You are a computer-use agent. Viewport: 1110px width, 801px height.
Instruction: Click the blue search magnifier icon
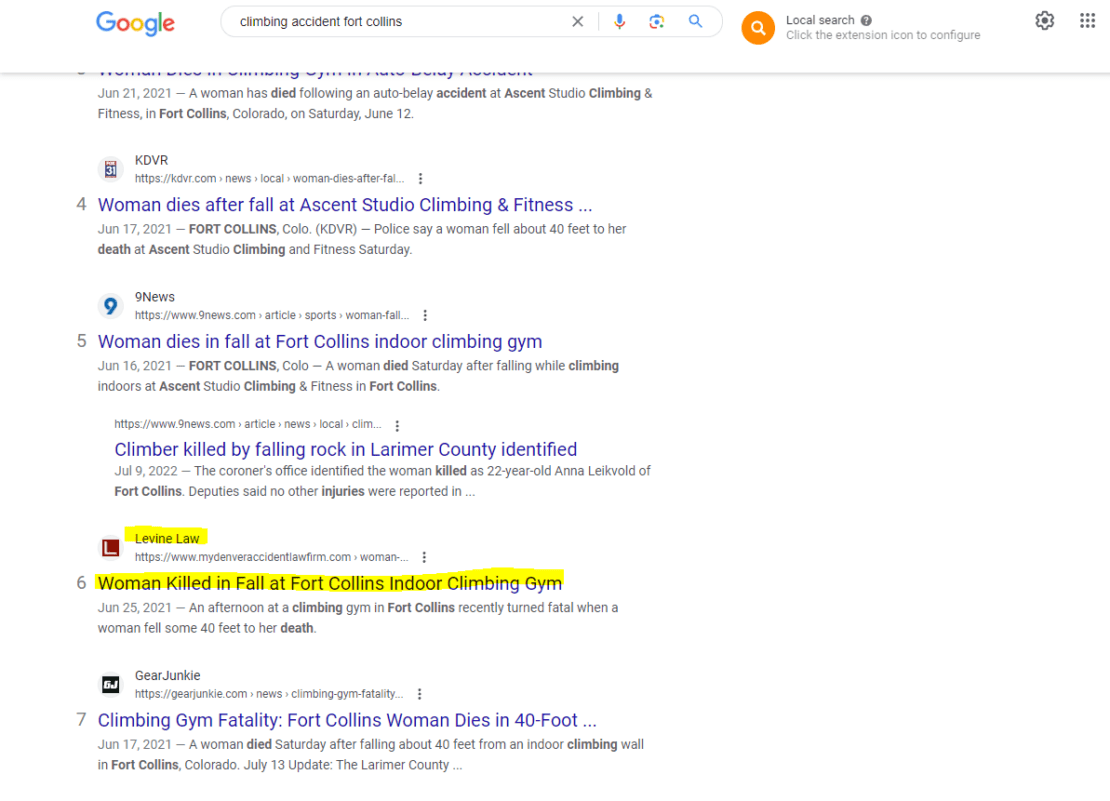click(x=696, y=20)
